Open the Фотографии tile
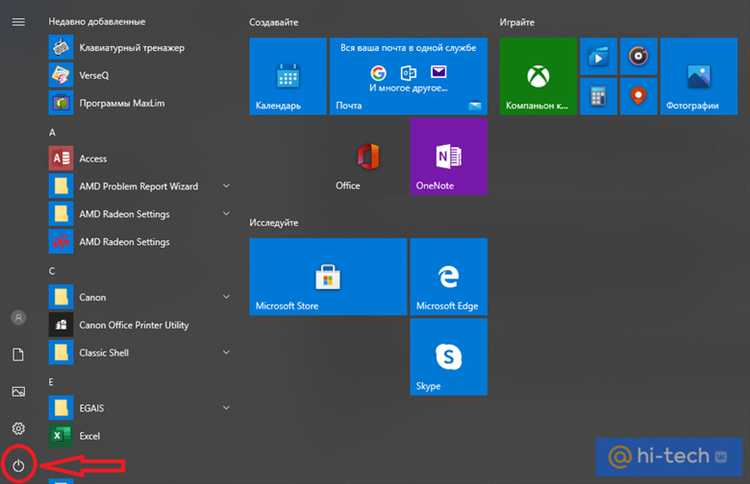 [x=699, y=76]
